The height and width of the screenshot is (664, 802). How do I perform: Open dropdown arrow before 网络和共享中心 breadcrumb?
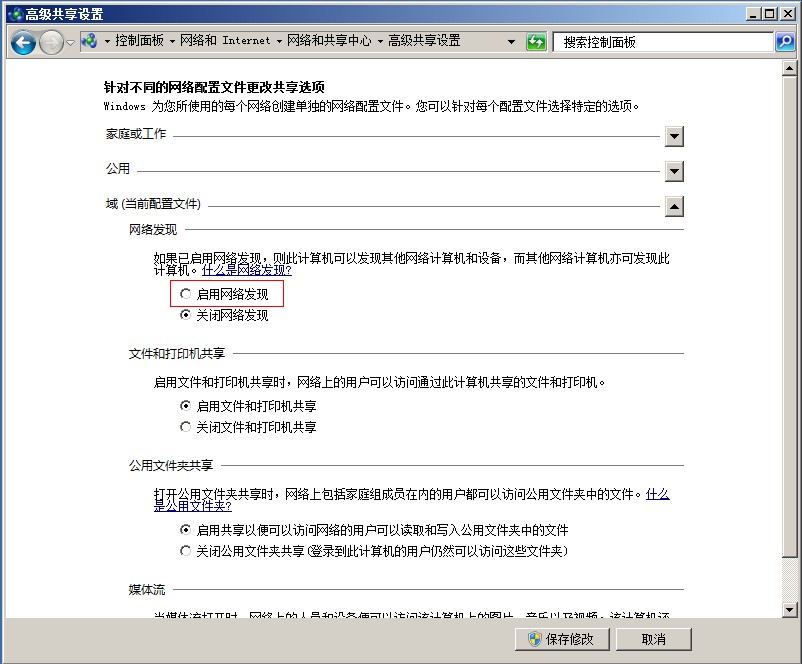tap(279, 41)
